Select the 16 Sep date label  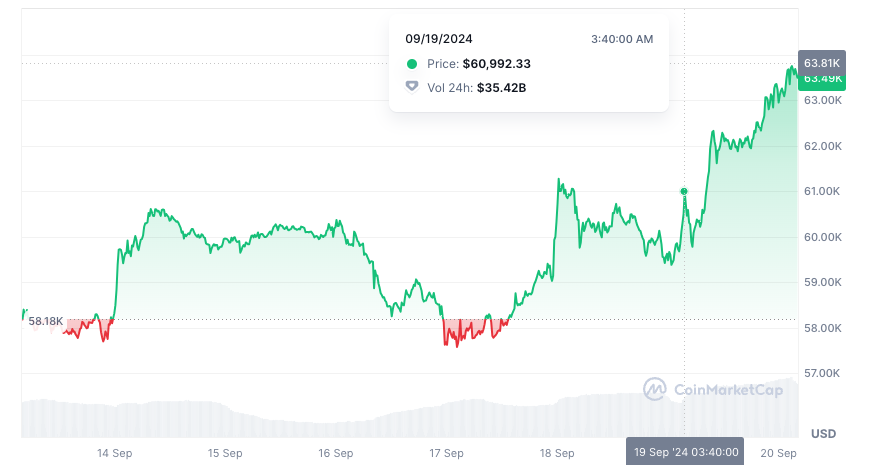pos(336,452)
